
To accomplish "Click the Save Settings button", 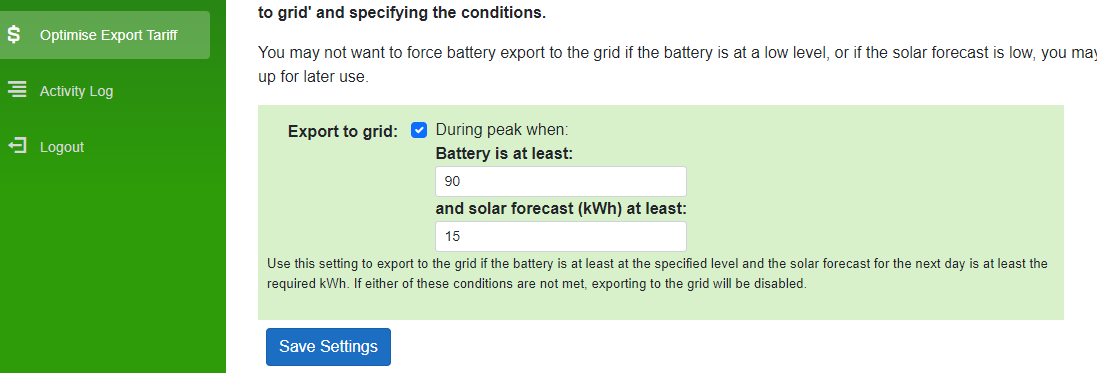I will click(328, 346).
